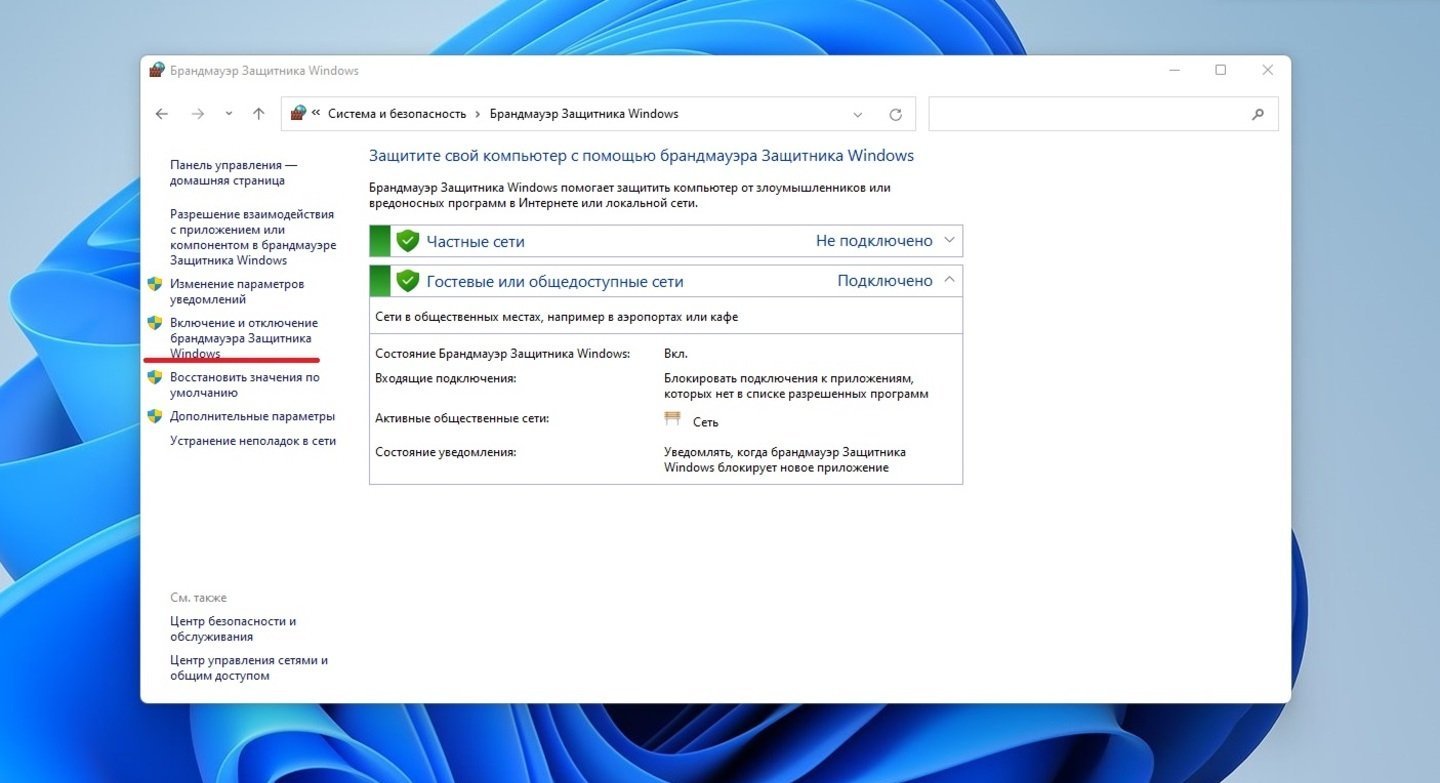Minimize the firewall window

[x=1174, y=70]
